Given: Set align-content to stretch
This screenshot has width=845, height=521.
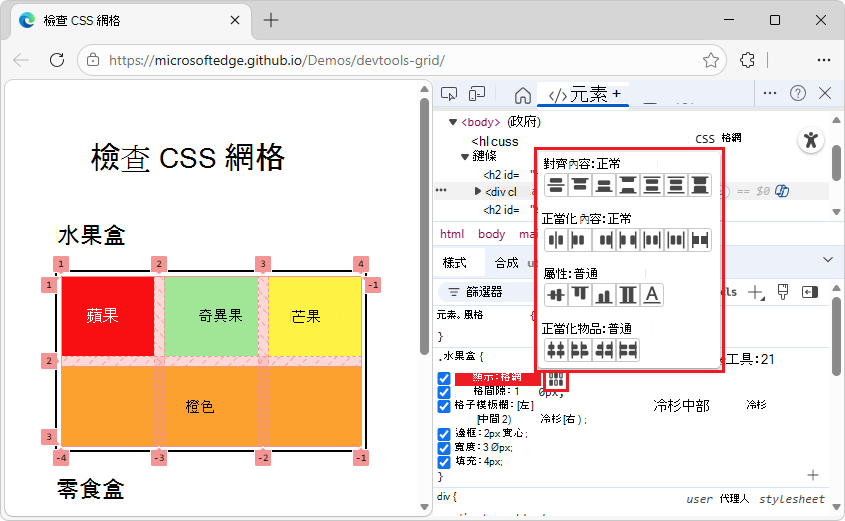Looking at the screenshot, I should tap(699, 185).
